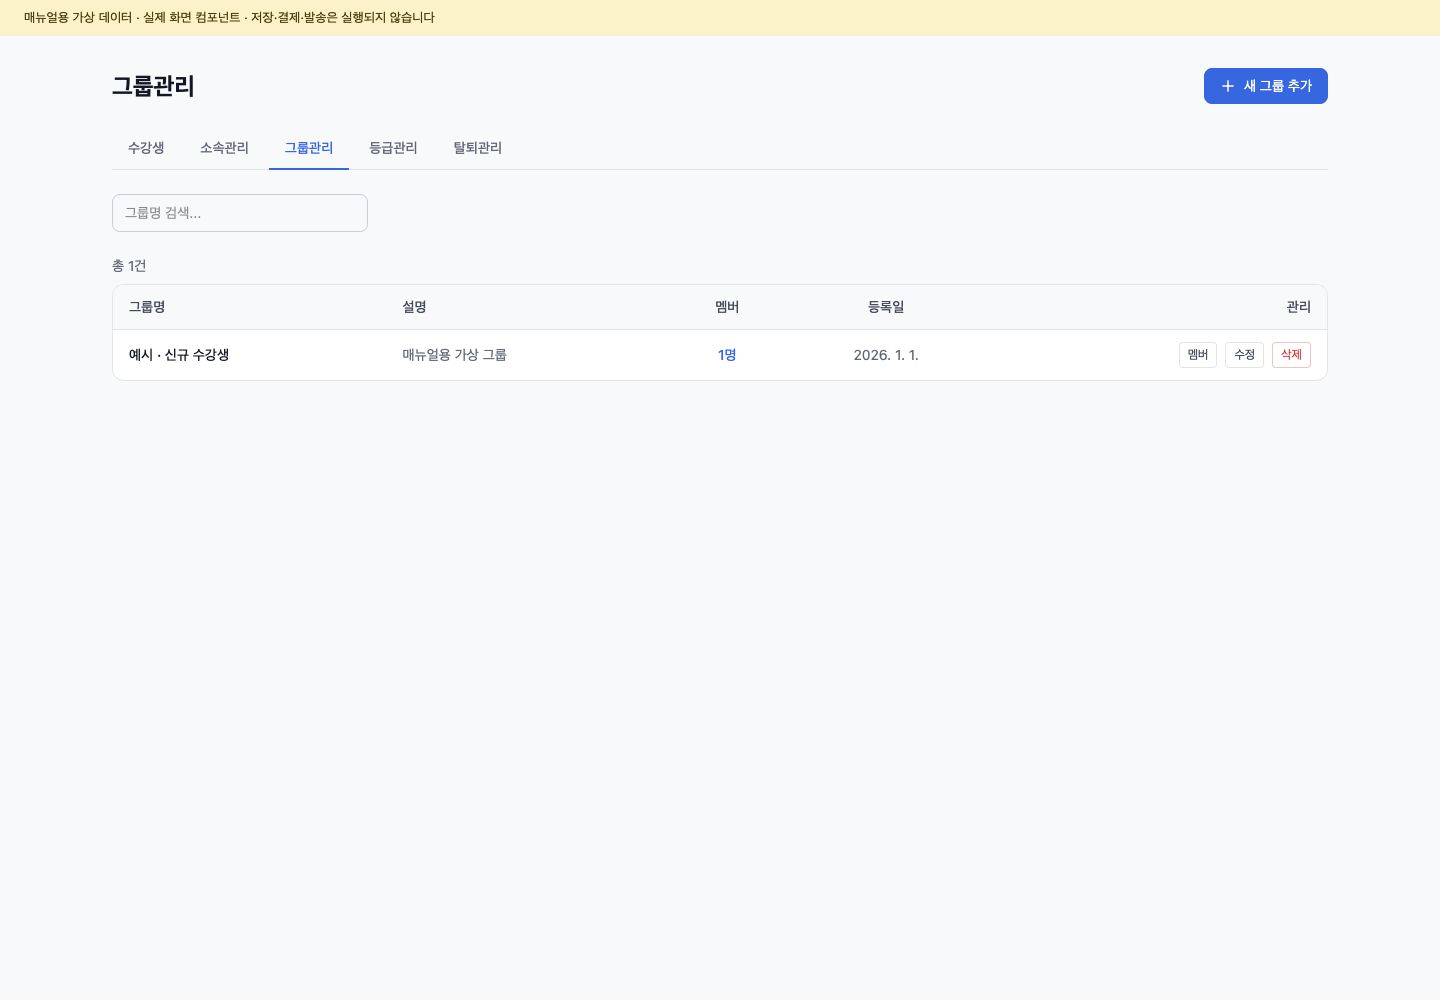Open the 탈퇴관리 tab

tap(478, 148)
